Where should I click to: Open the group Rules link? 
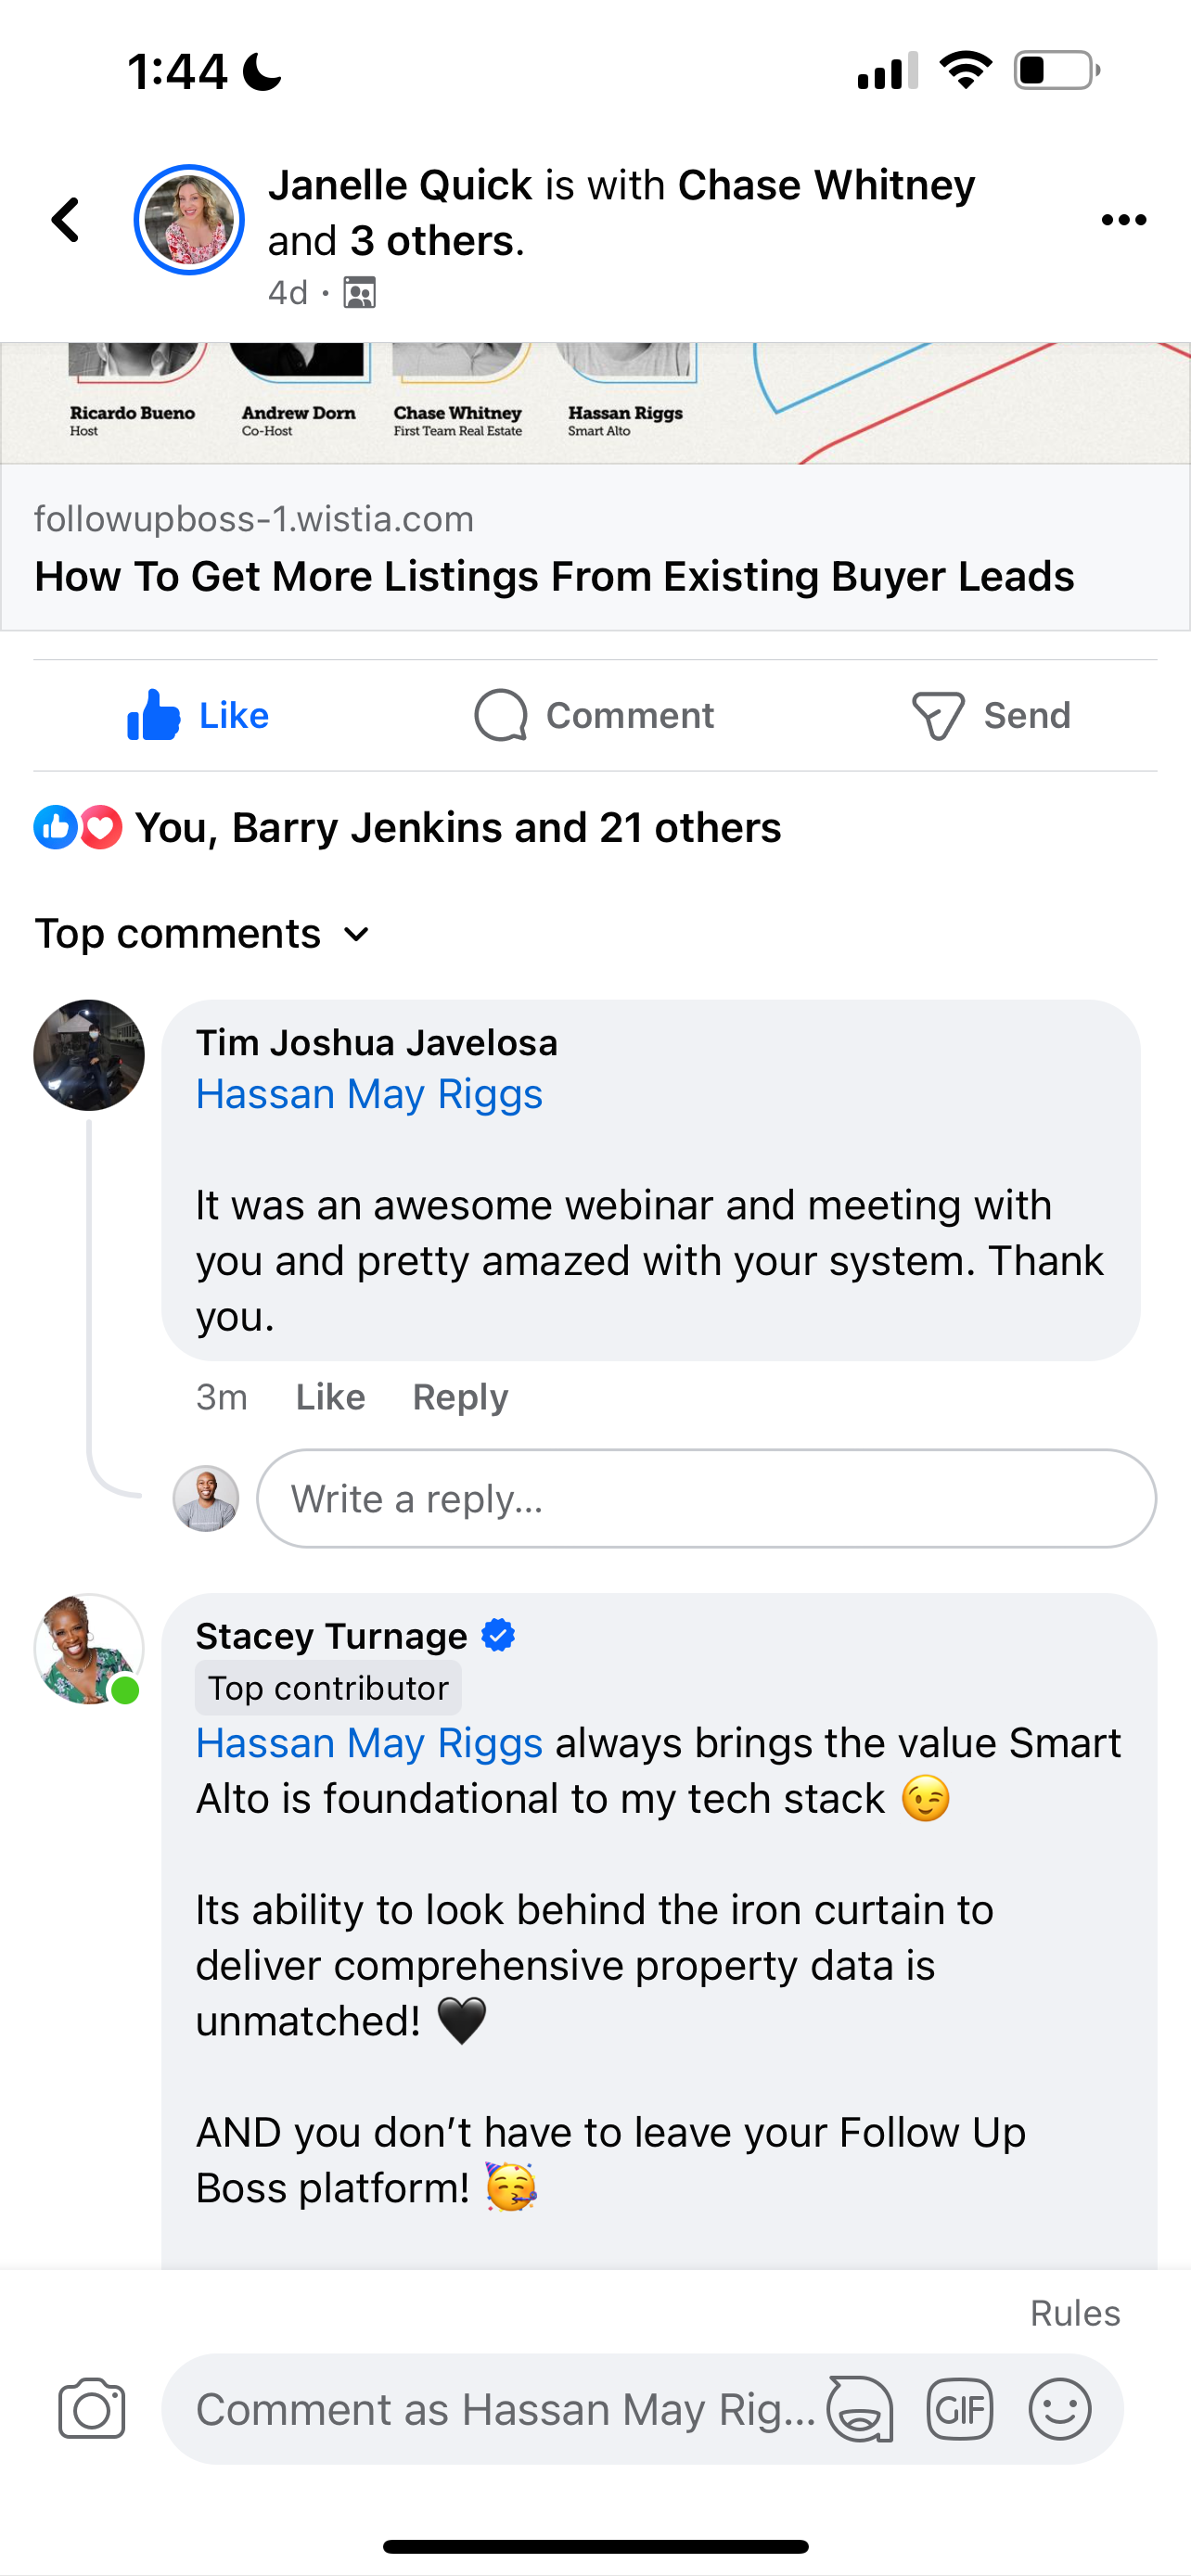(x=1075, y=2313)
